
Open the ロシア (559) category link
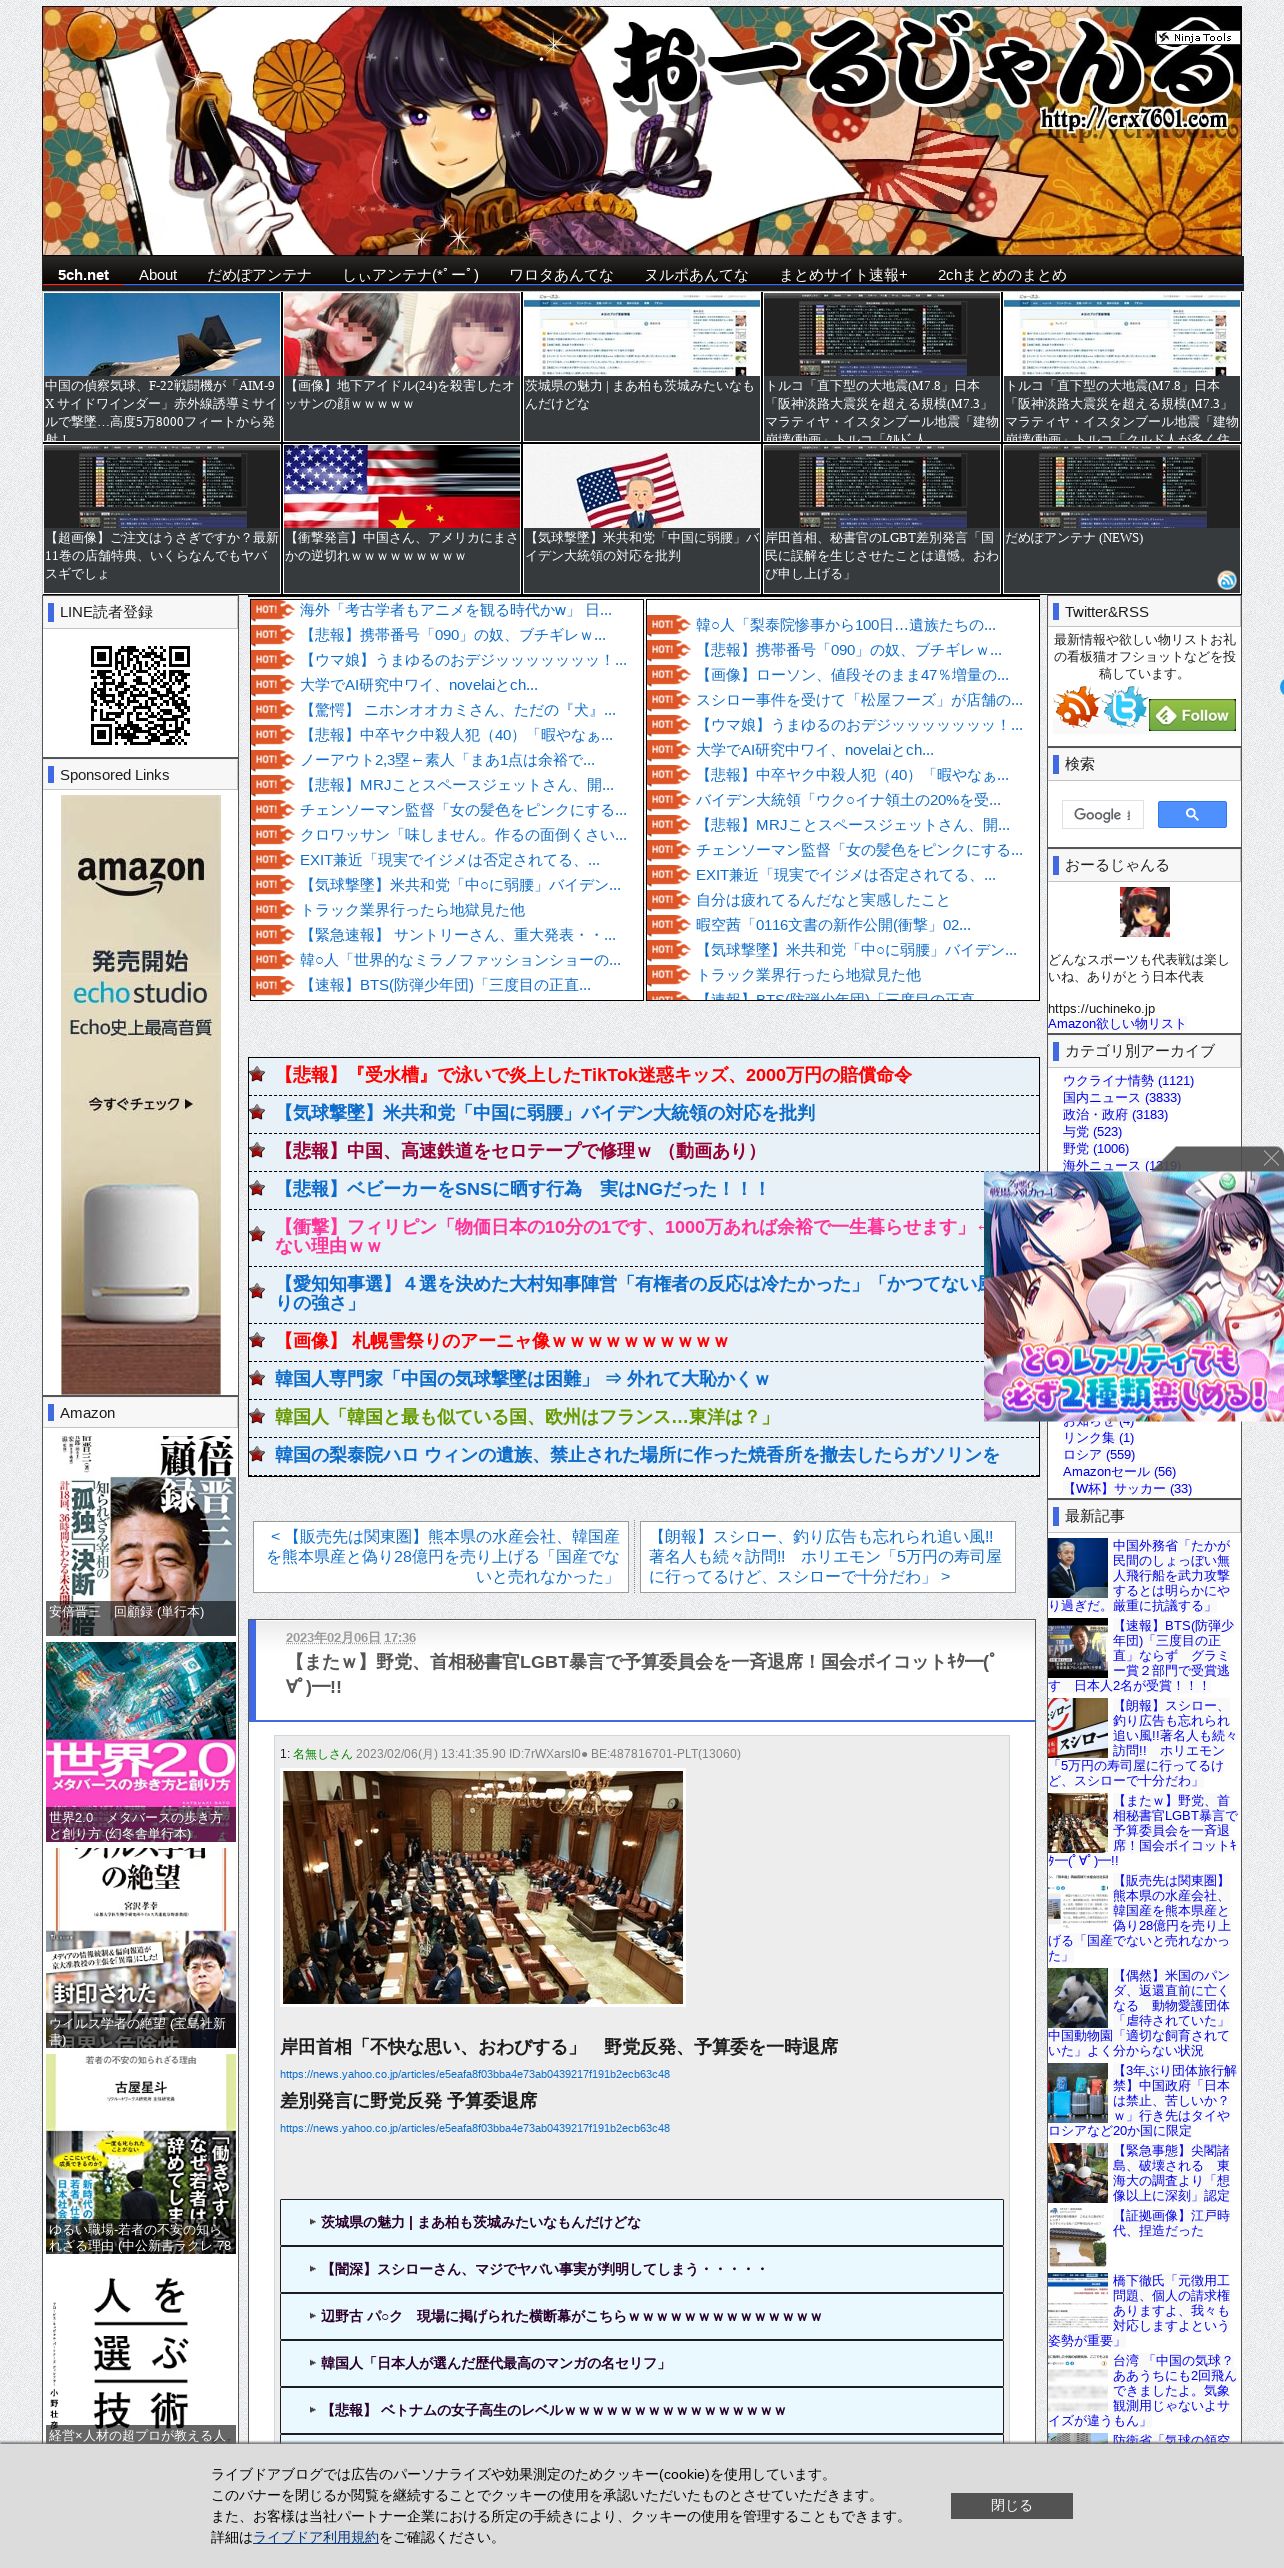click(1099, 1454)
